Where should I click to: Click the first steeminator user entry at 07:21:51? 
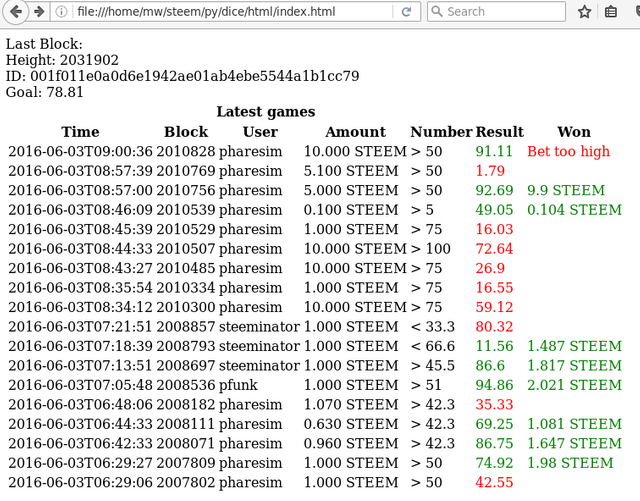coord(259,327)
